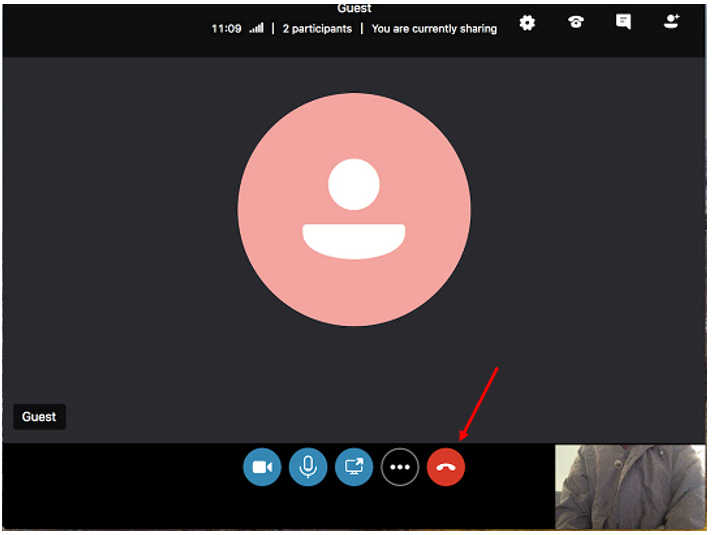Turn off the video camera button

click(x=262, y=467)
